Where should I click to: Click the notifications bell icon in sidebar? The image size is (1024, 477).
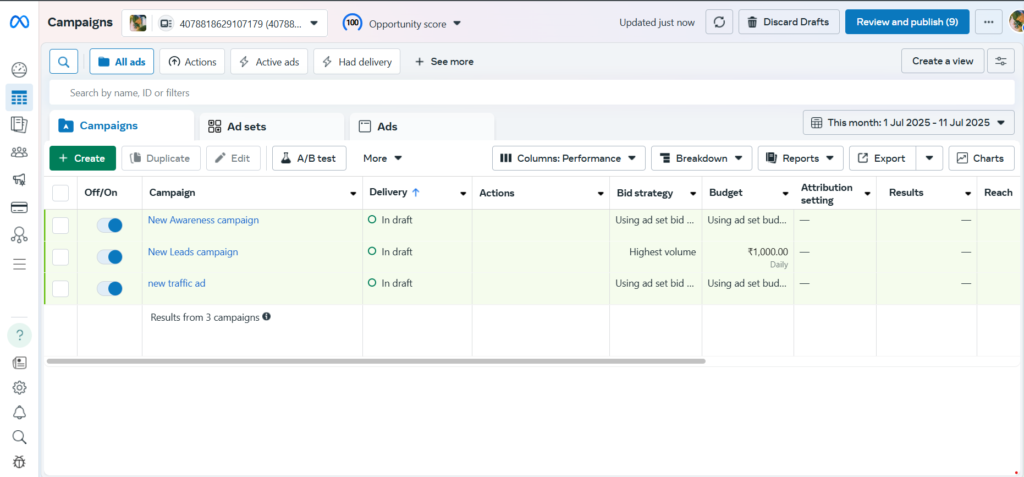pos(19,413)
